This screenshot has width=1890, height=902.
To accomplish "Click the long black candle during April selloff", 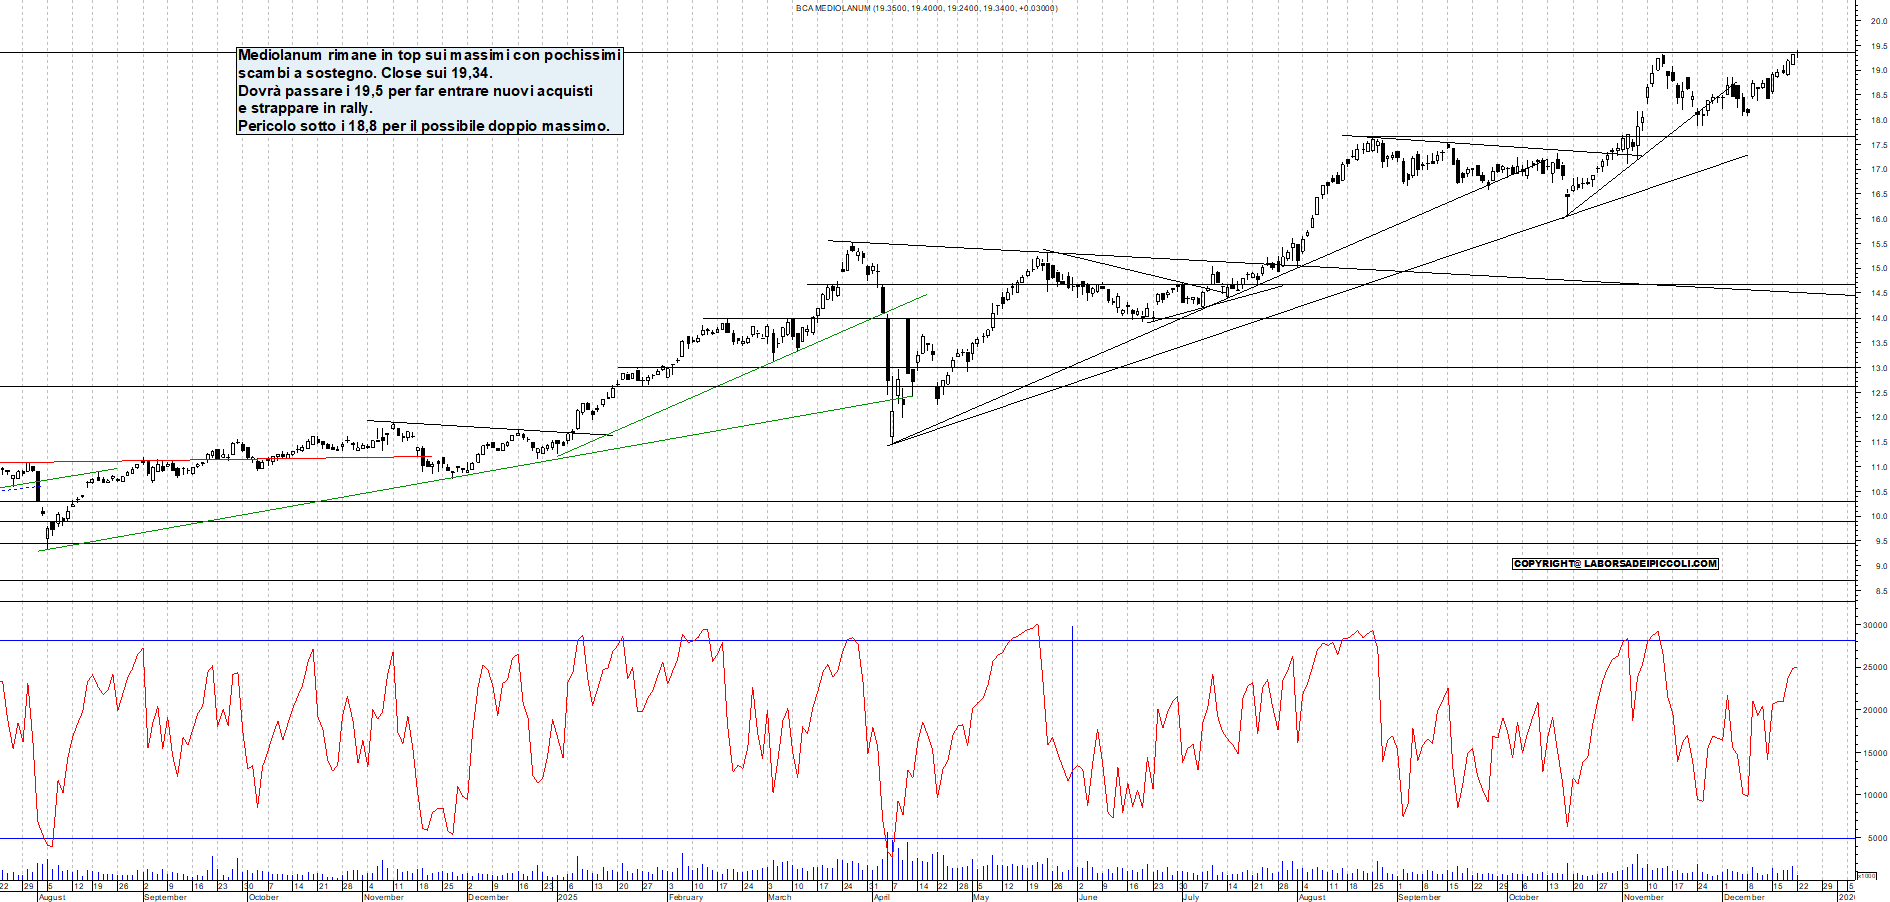I will point(888,350).
